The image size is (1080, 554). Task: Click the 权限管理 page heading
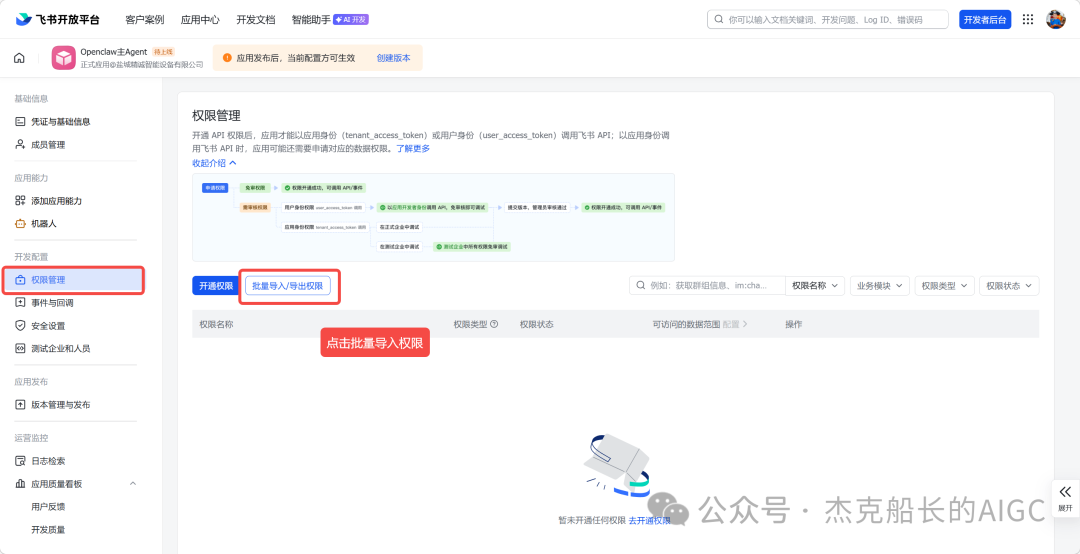216,115
